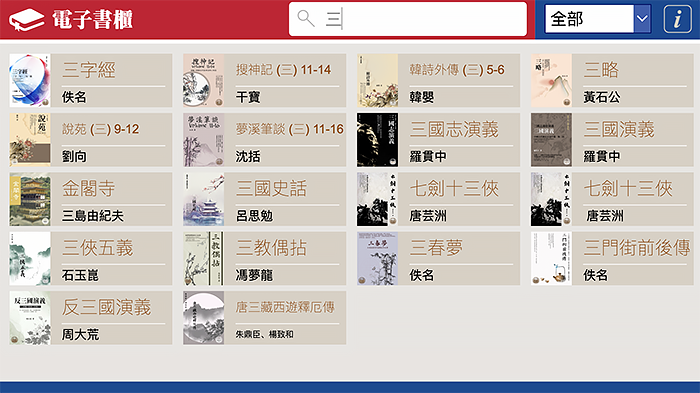Open the 三俠五義 book cover
This screenshot has height=393, width=700.
[30, 259]
